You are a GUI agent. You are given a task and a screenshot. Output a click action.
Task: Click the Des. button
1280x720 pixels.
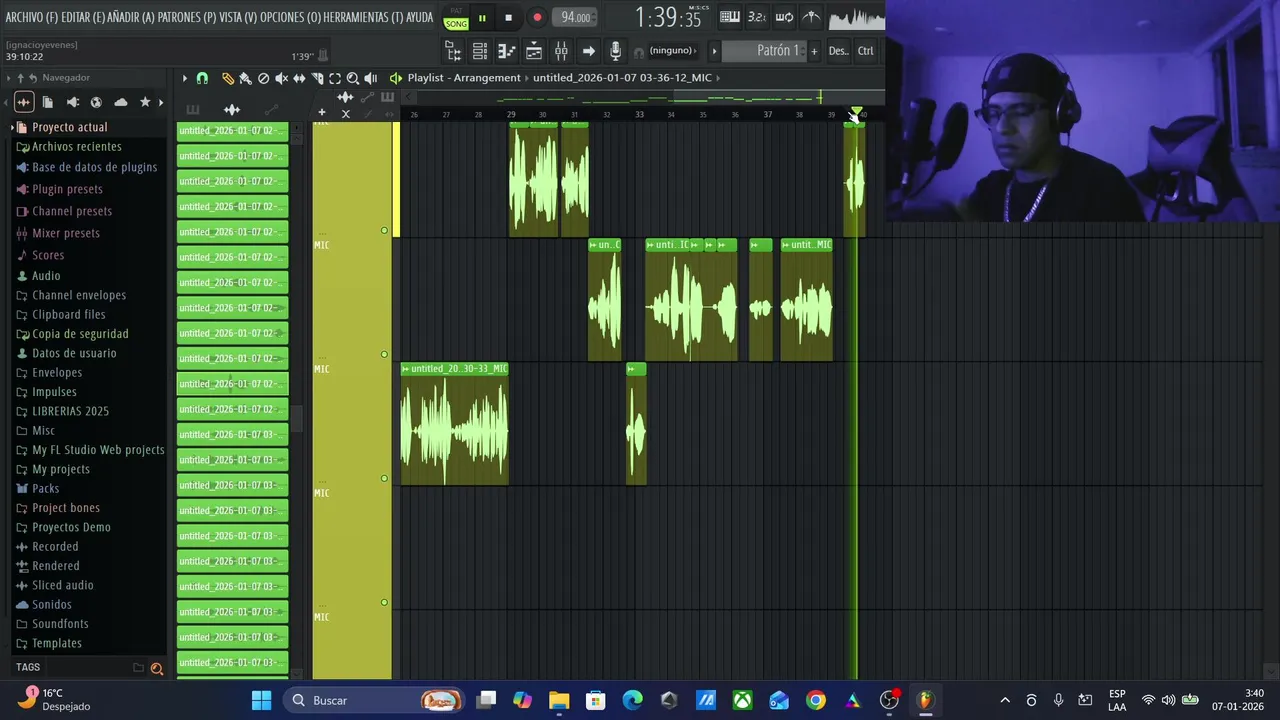pyautogui.click(x=838, y=51)
